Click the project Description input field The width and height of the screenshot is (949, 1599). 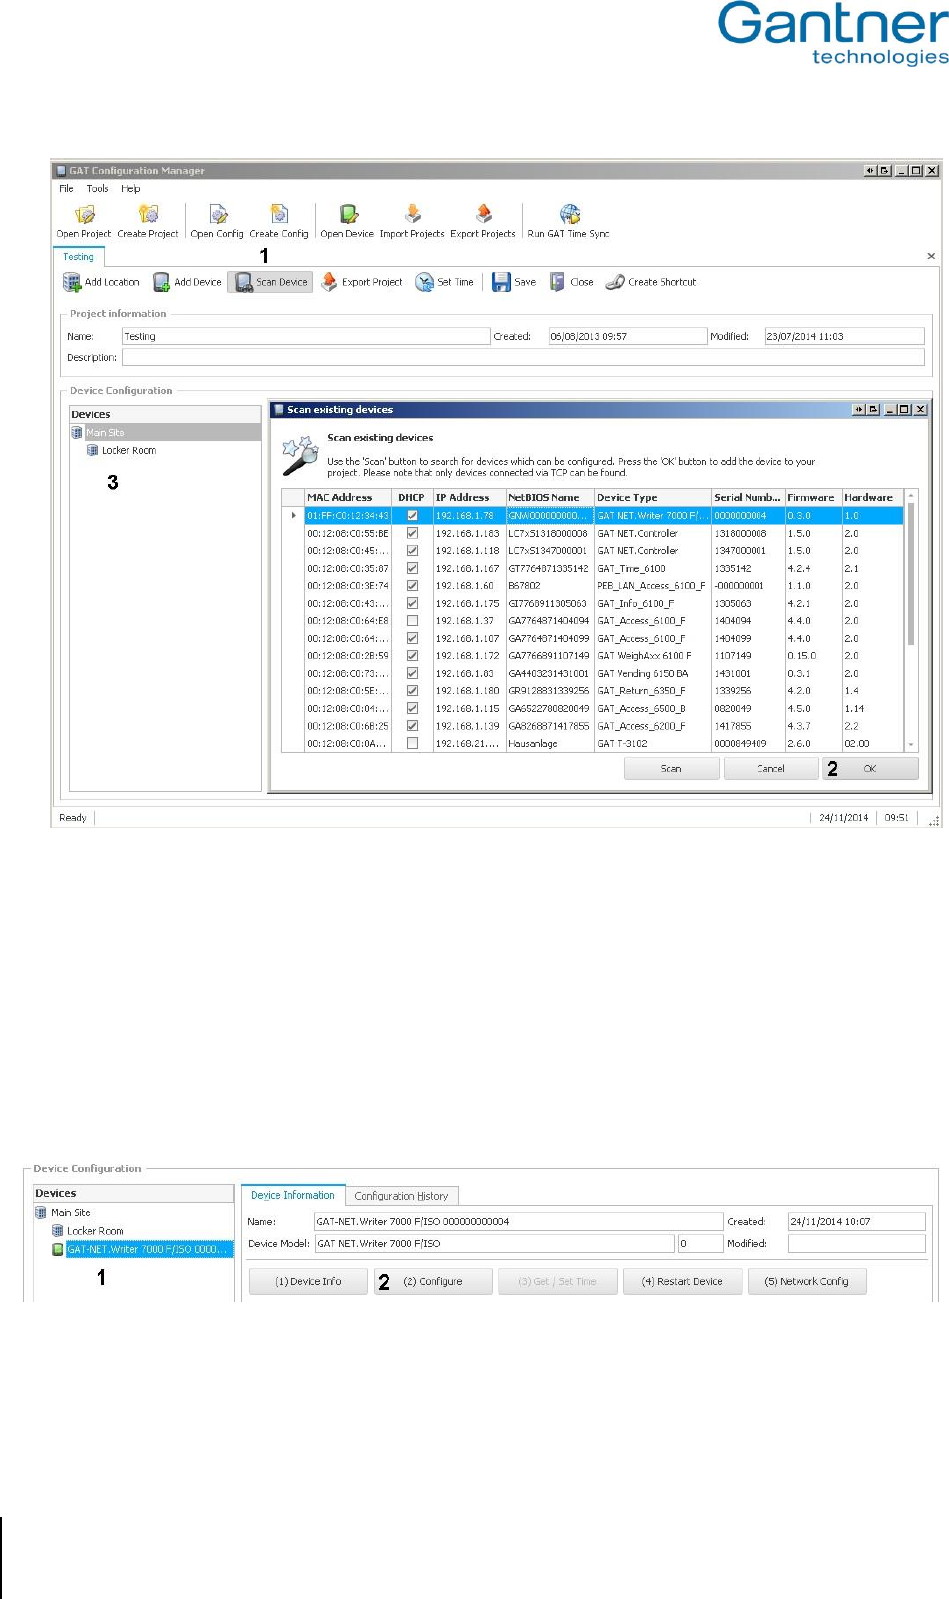click(523, 357)
